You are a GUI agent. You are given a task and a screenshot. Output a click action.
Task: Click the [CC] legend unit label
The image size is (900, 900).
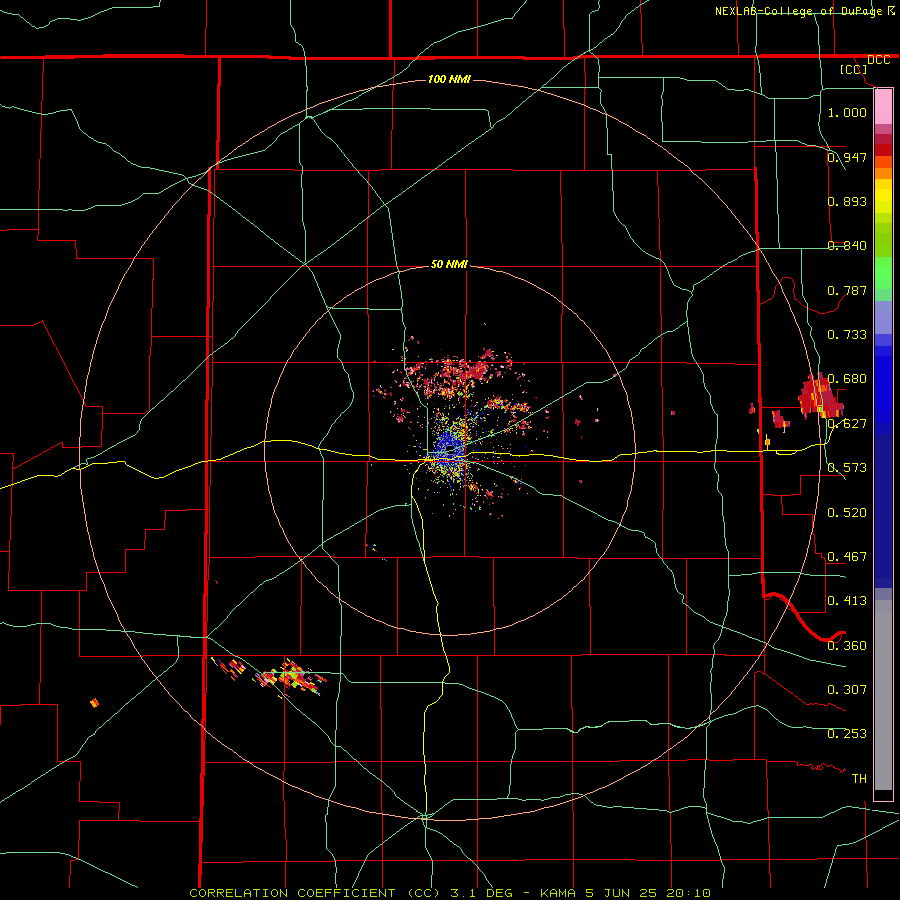click(x=854, y=69)
